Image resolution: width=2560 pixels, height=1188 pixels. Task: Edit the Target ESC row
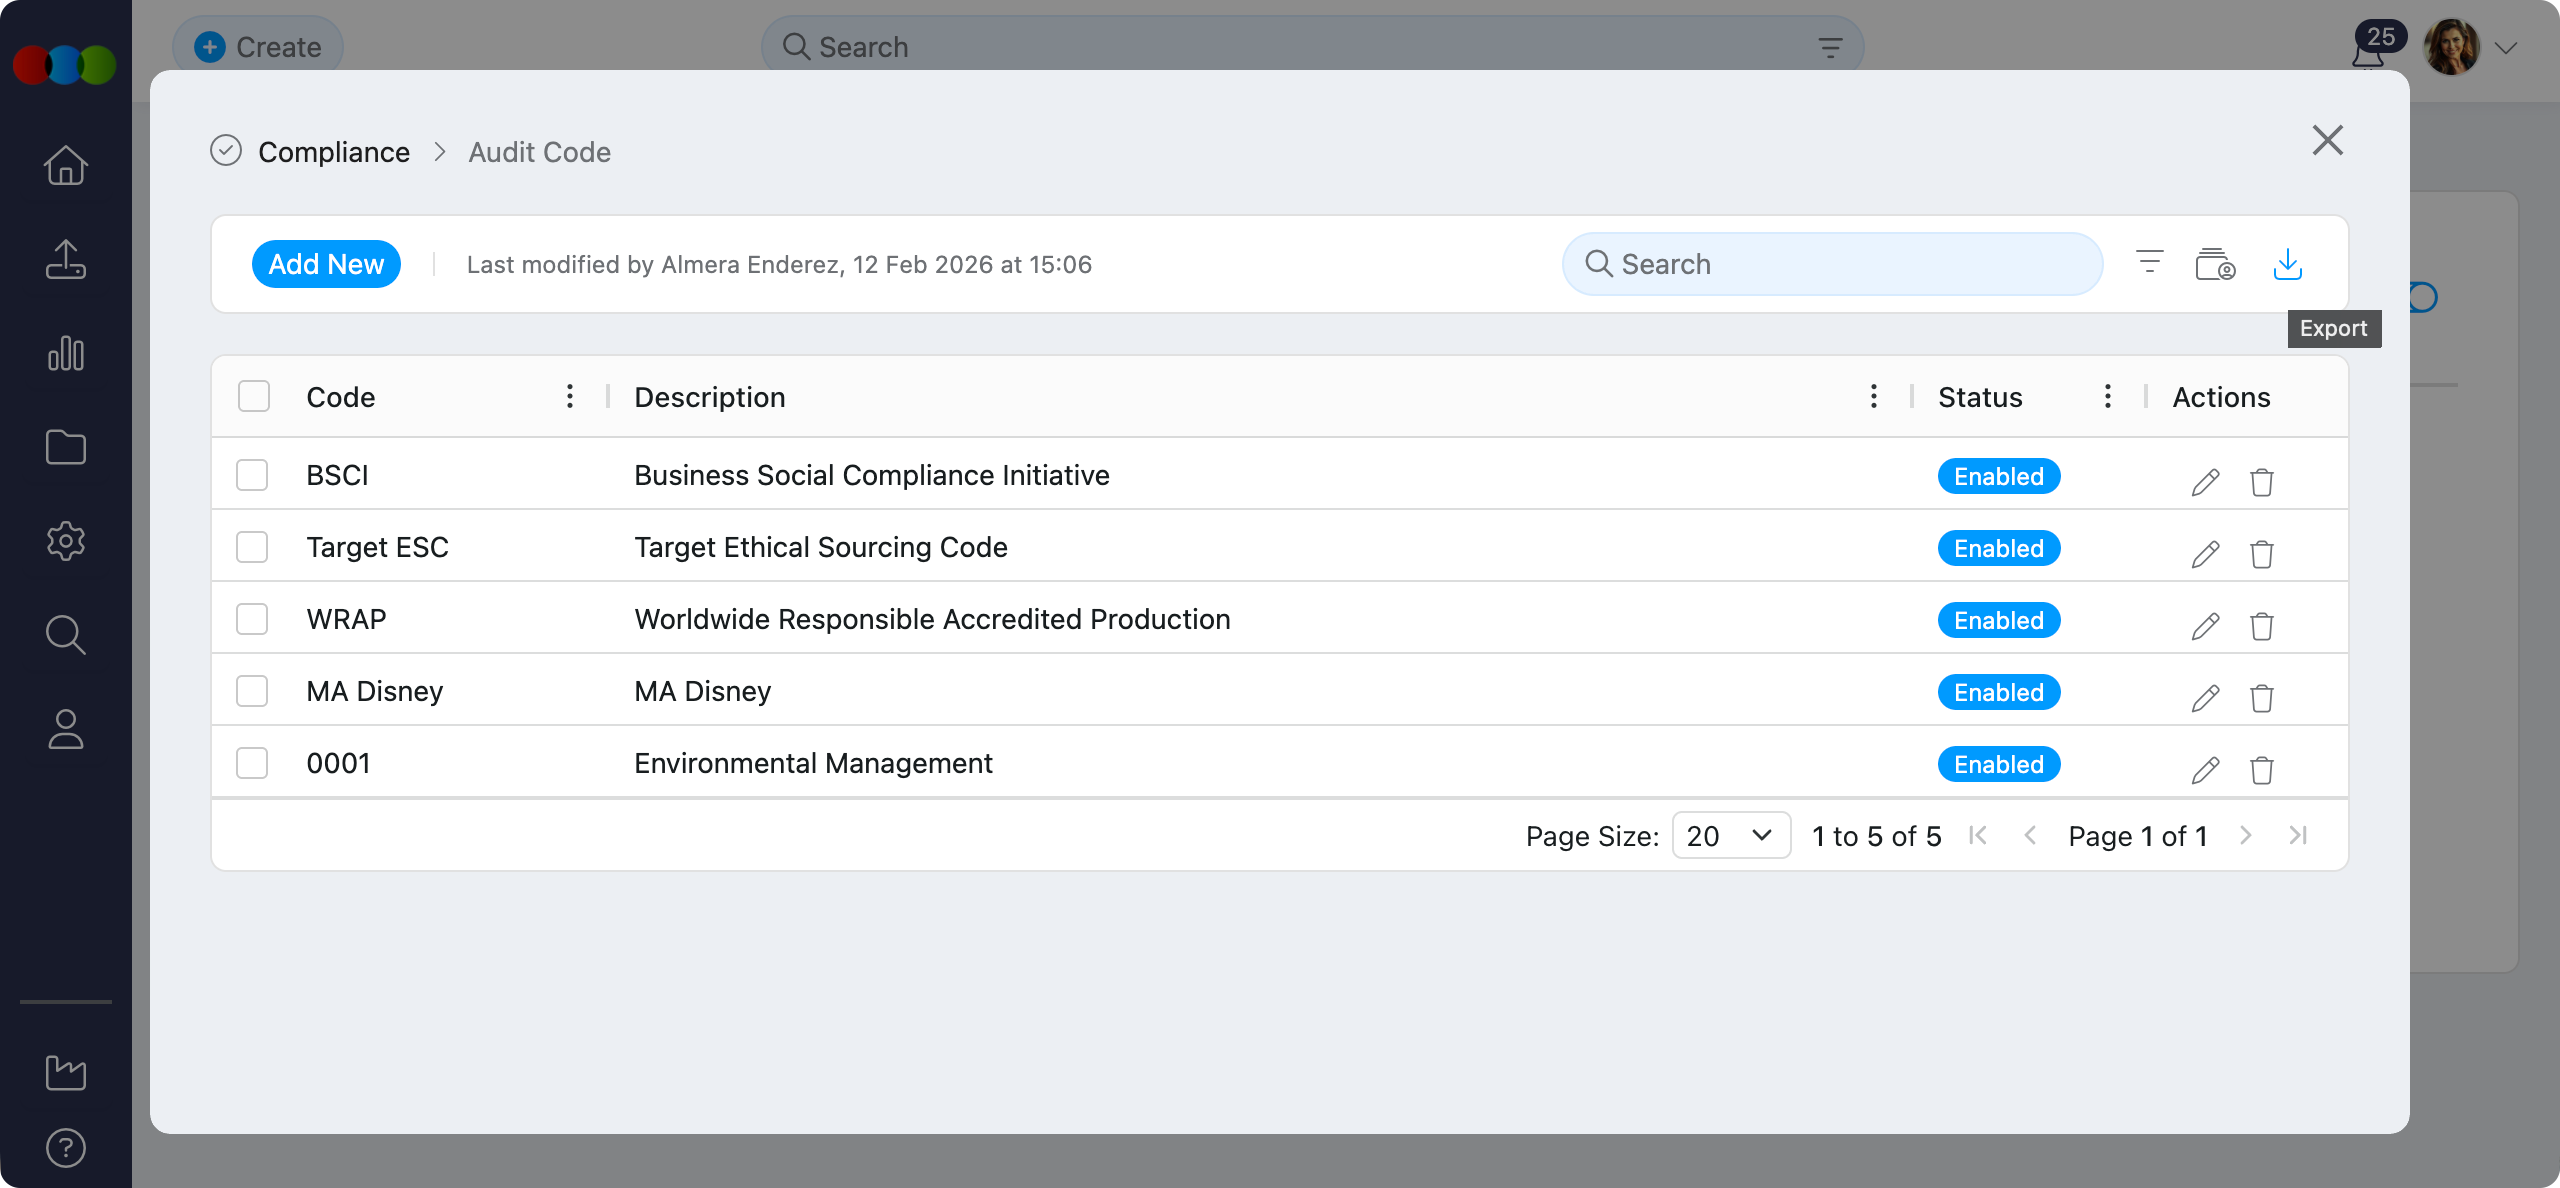tap(2205, 554)
